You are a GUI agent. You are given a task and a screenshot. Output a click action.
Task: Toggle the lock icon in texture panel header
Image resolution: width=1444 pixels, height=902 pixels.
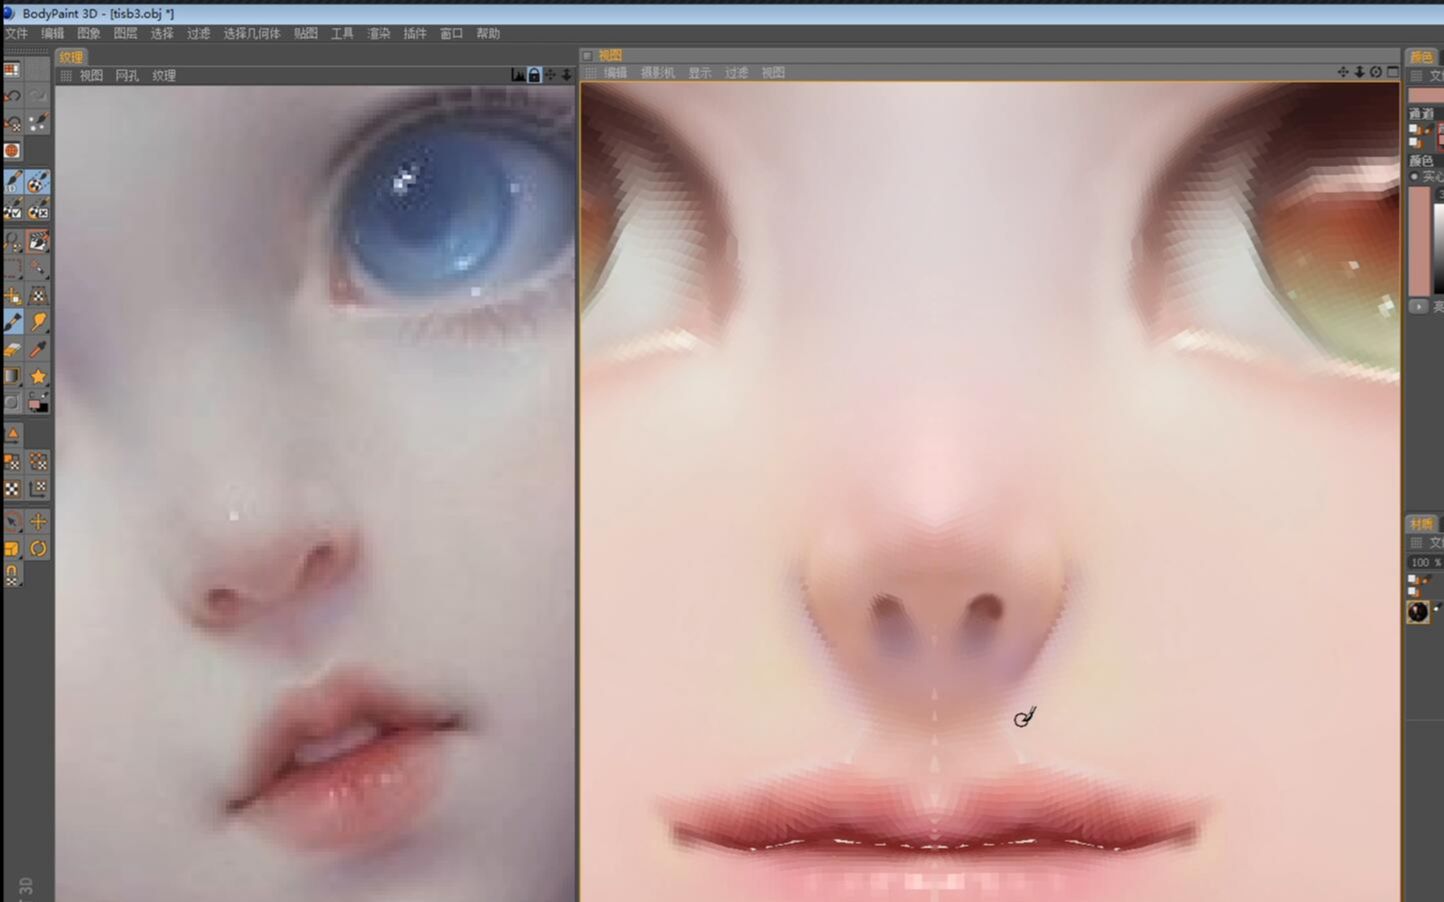coord(534,75)
